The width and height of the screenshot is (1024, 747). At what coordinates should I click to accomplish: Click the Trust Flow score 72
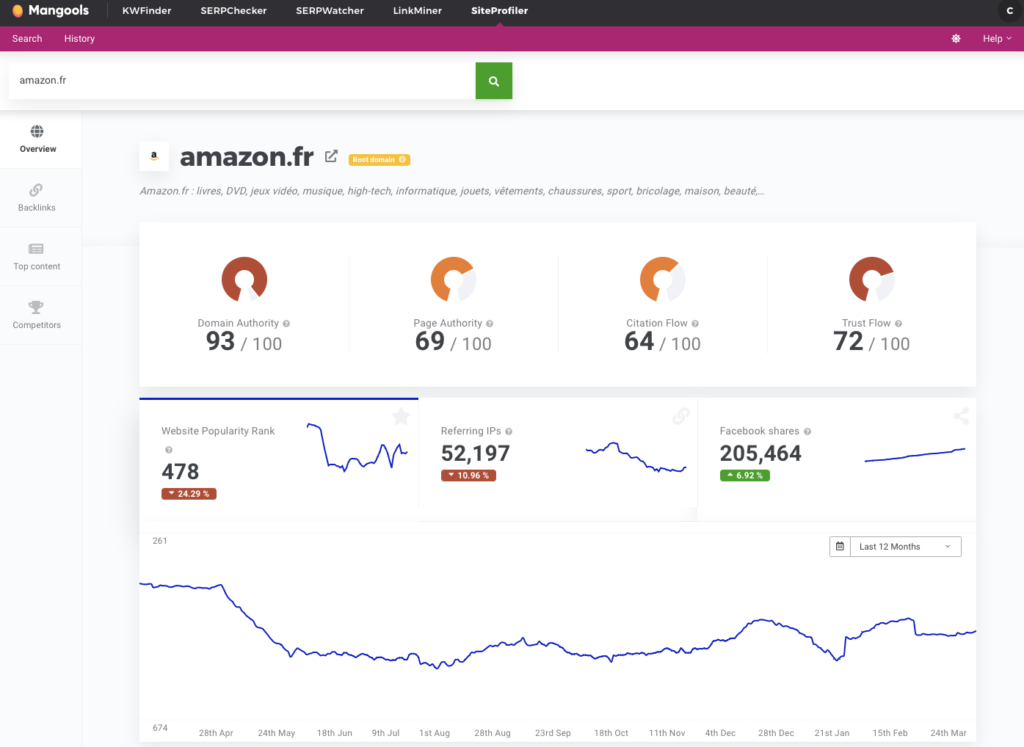click(848, 342)
